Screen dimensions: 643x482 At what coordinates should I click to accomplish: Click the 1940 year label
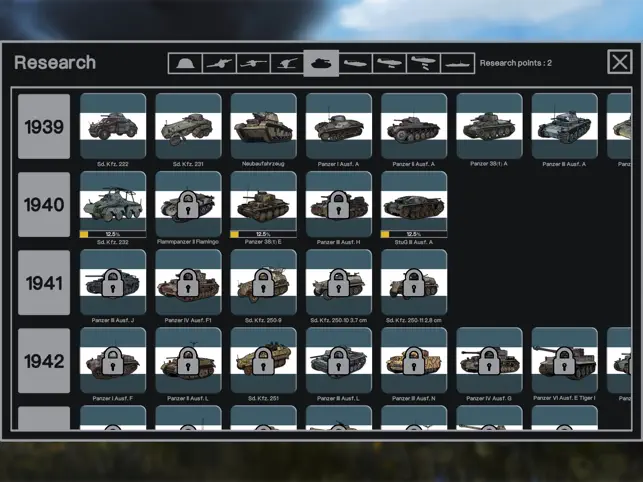(44, 204)
